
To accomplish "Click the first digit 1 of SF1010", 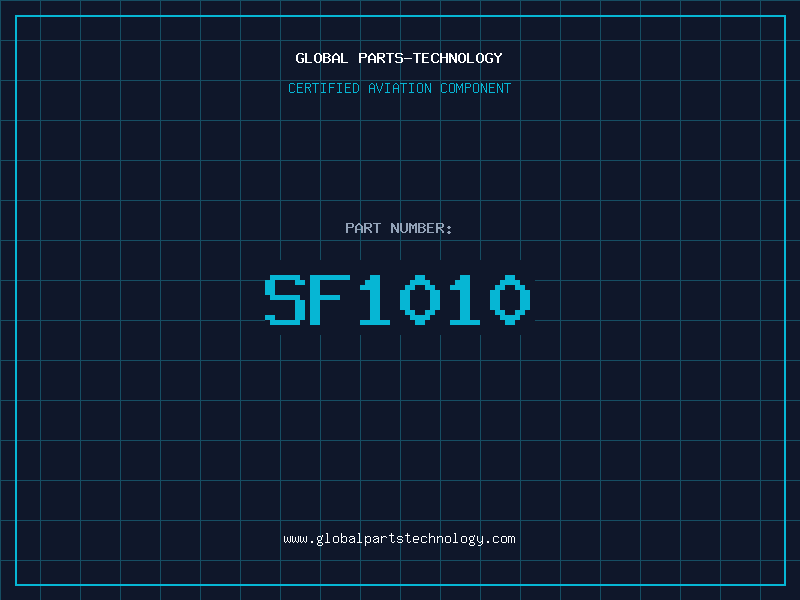I will click(375, 300).
